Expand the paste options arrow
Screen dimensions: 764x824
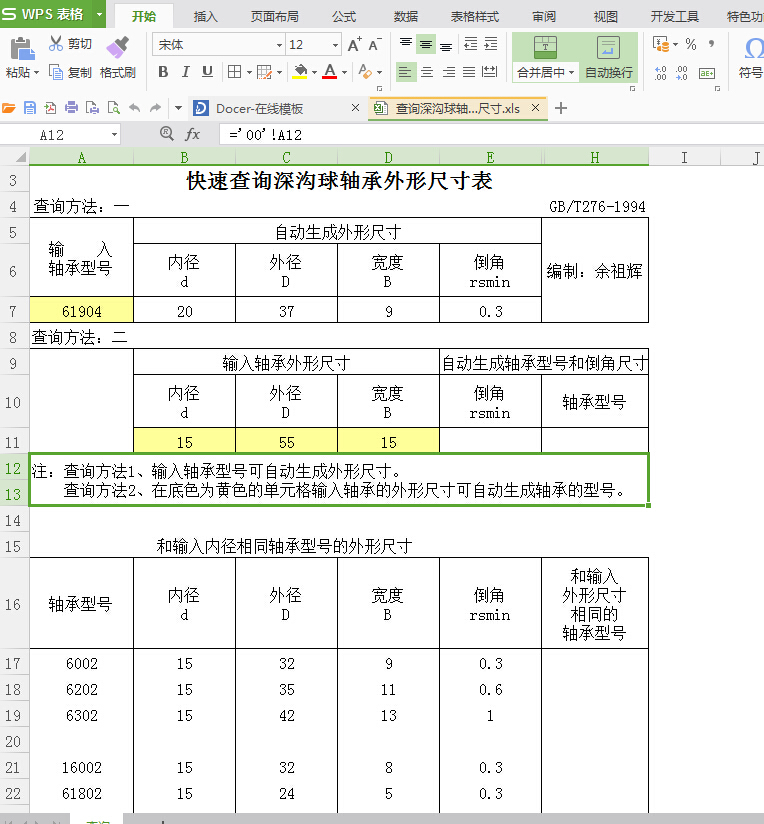click(x=36, y=73)
